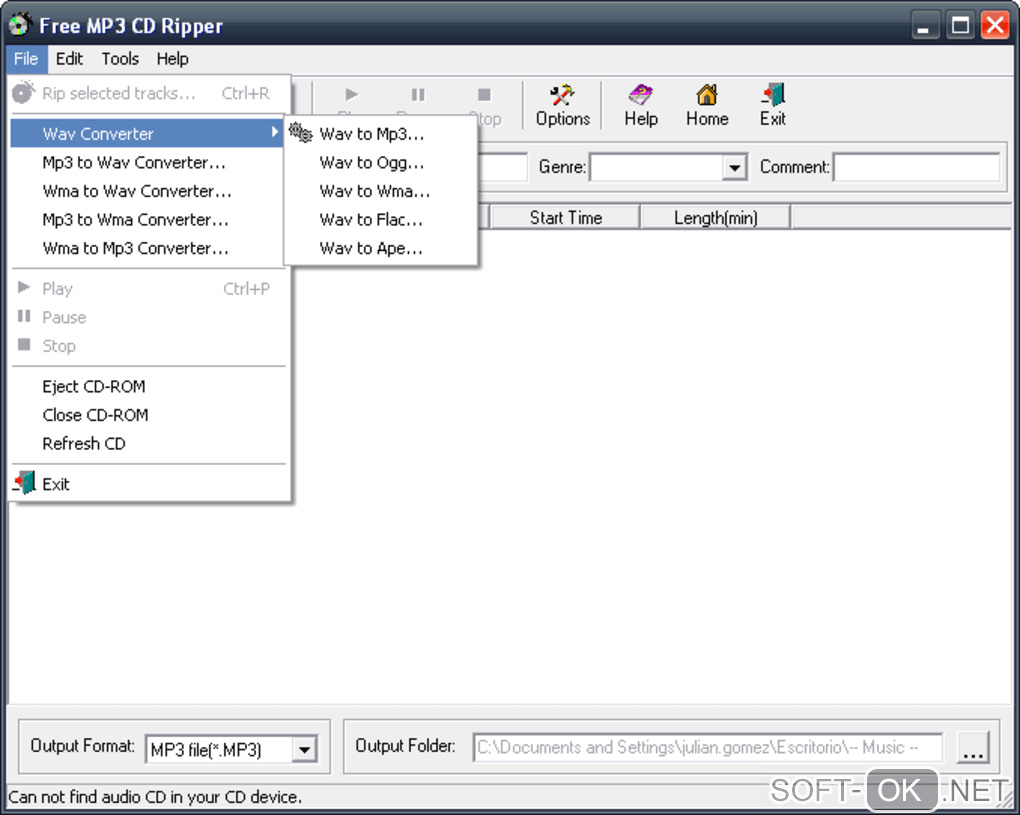Open the Genre dropdown arrow
Screen dimensions: 1020x815
click(734, 168)
